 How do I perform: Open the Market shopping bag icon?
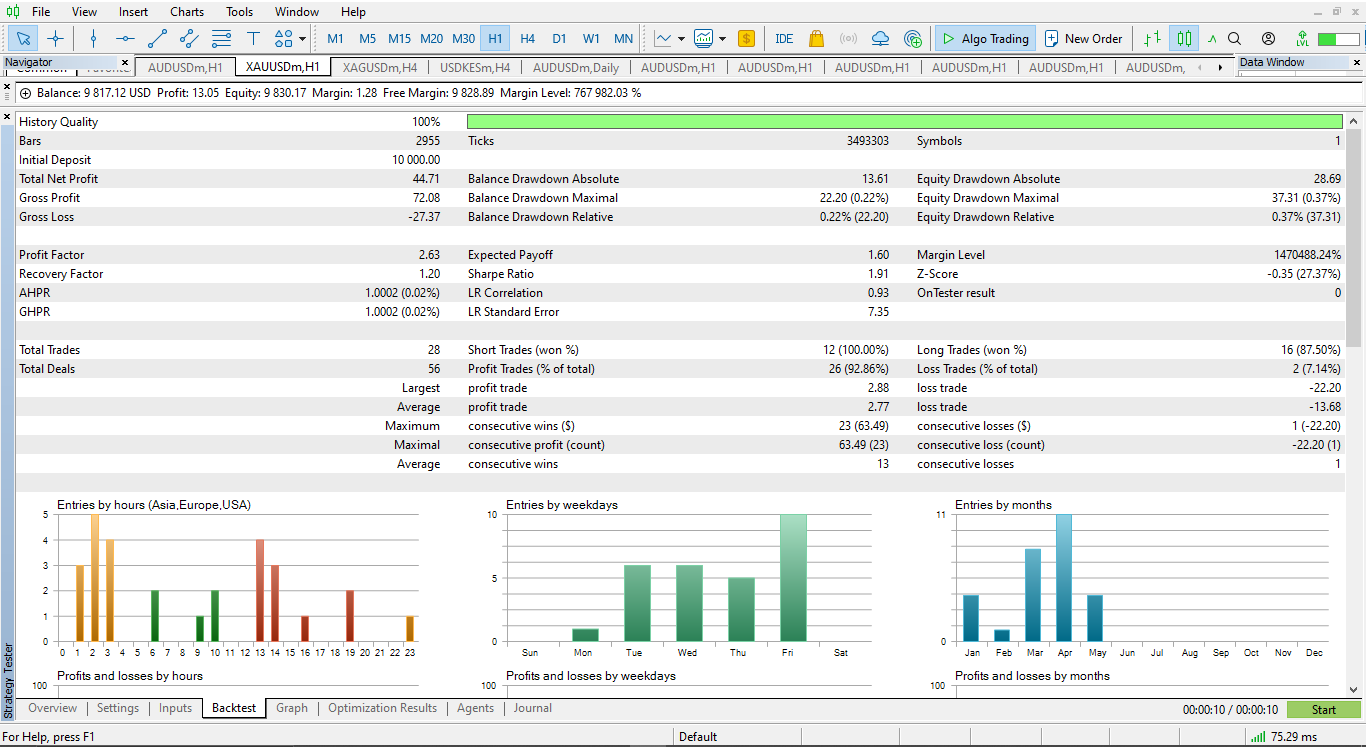point(817,38)
